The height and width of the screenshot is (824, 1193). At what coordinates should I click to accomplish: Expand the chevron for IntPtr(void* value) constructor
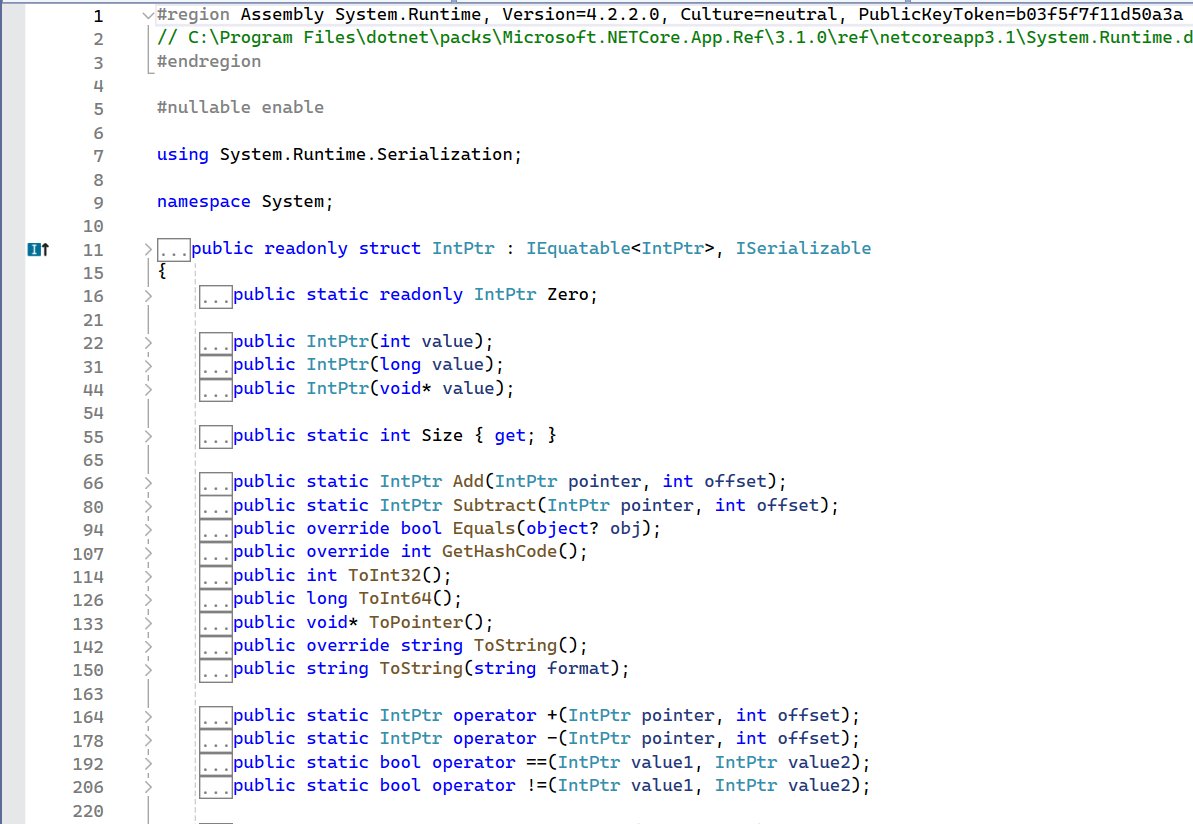(148, 389)
